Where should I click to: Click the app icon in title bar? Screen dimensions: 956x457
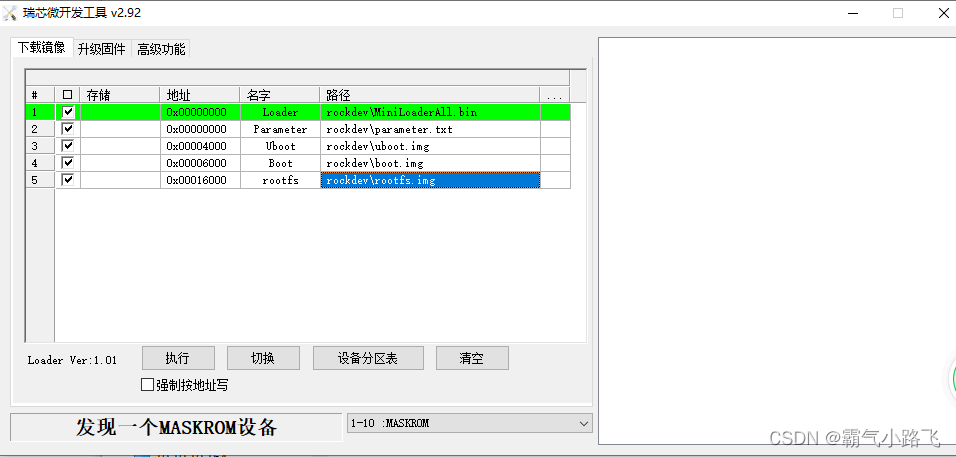coord(9,13)
